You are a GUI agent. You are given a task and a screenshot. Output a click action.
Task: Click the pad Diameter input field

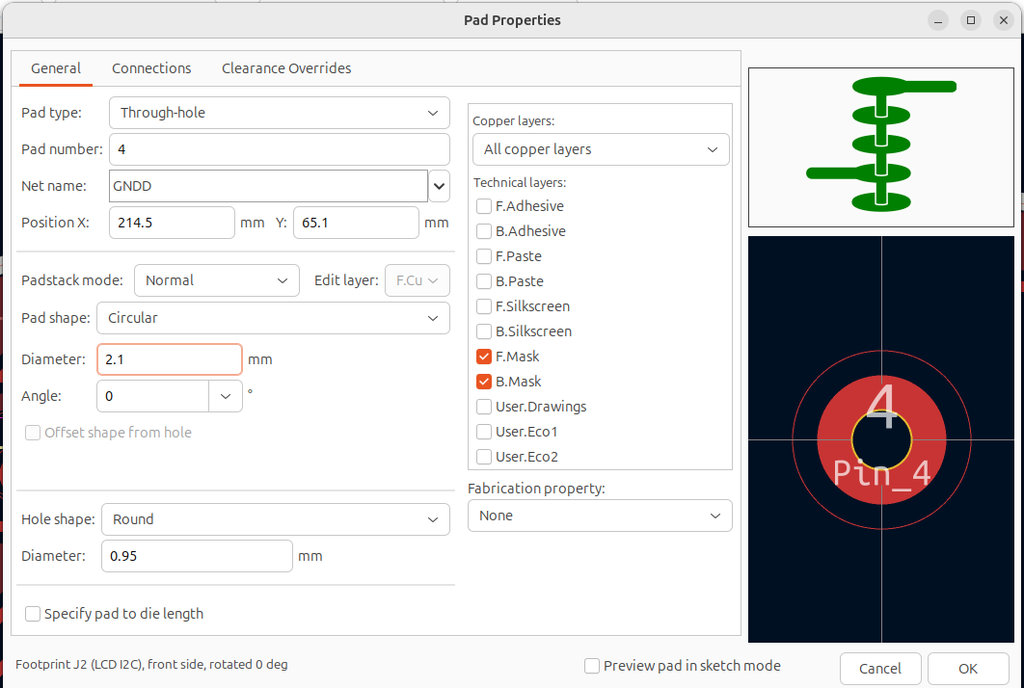click(169, 359)
